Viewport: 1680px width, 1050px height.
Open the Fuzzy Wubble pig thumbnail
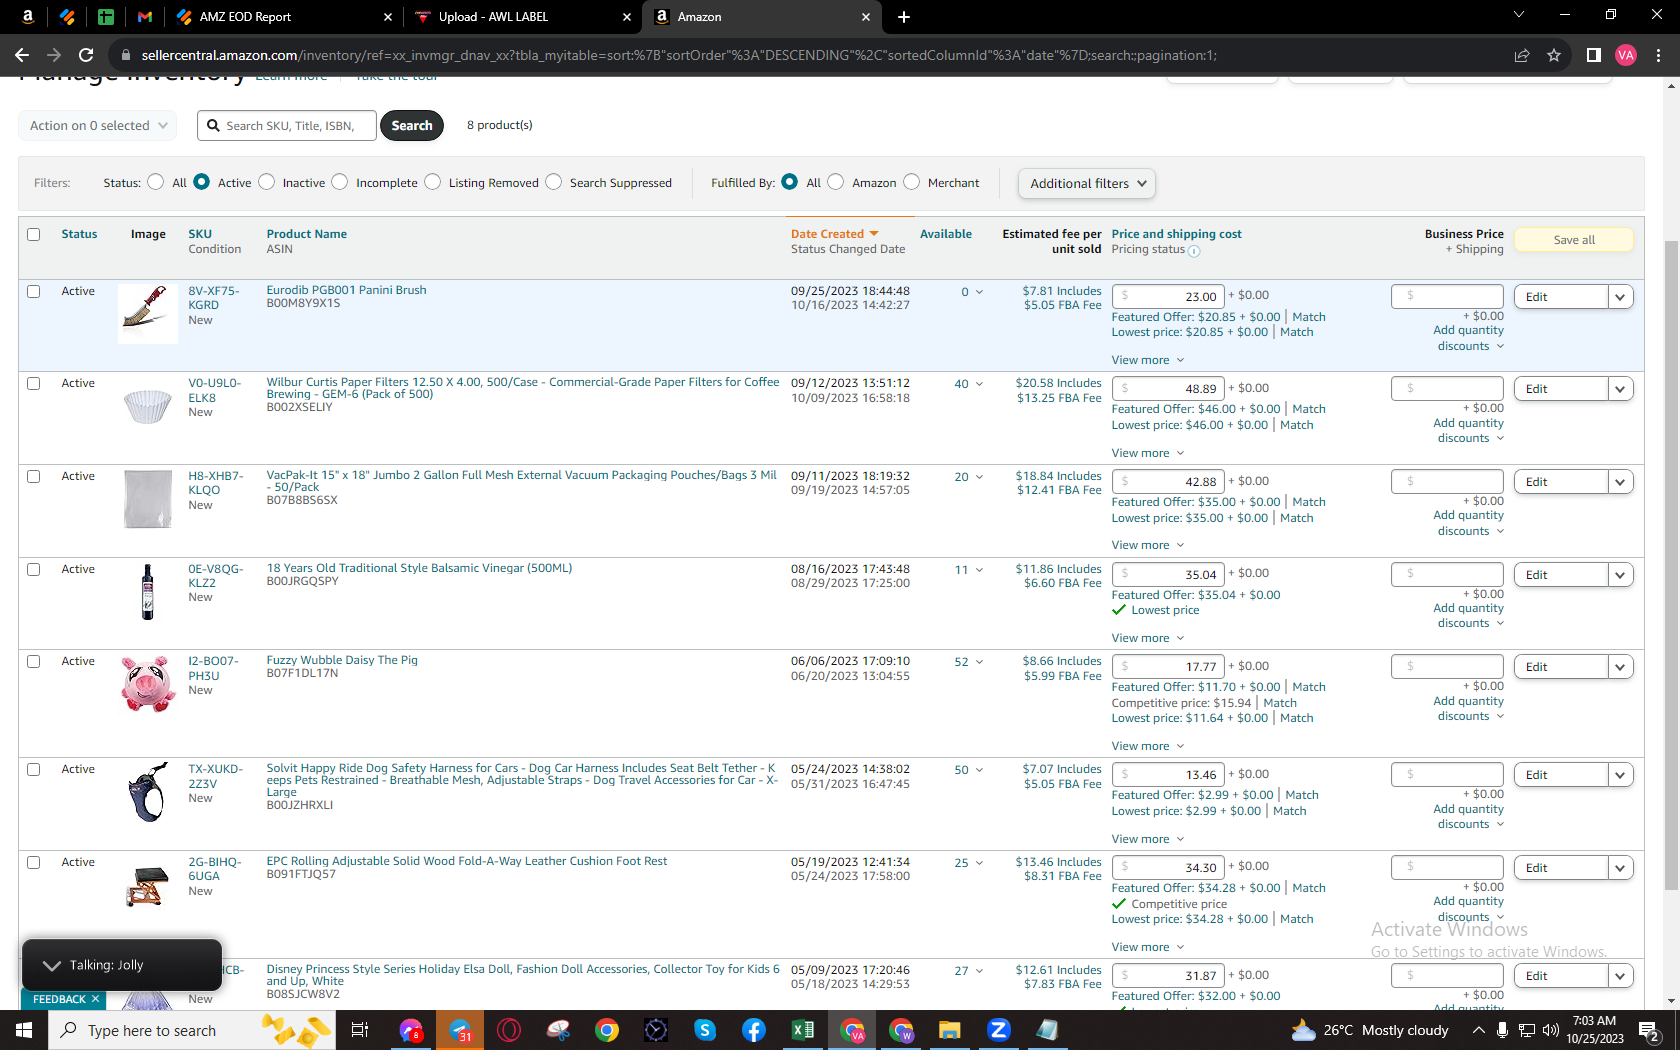click(147, 684)
